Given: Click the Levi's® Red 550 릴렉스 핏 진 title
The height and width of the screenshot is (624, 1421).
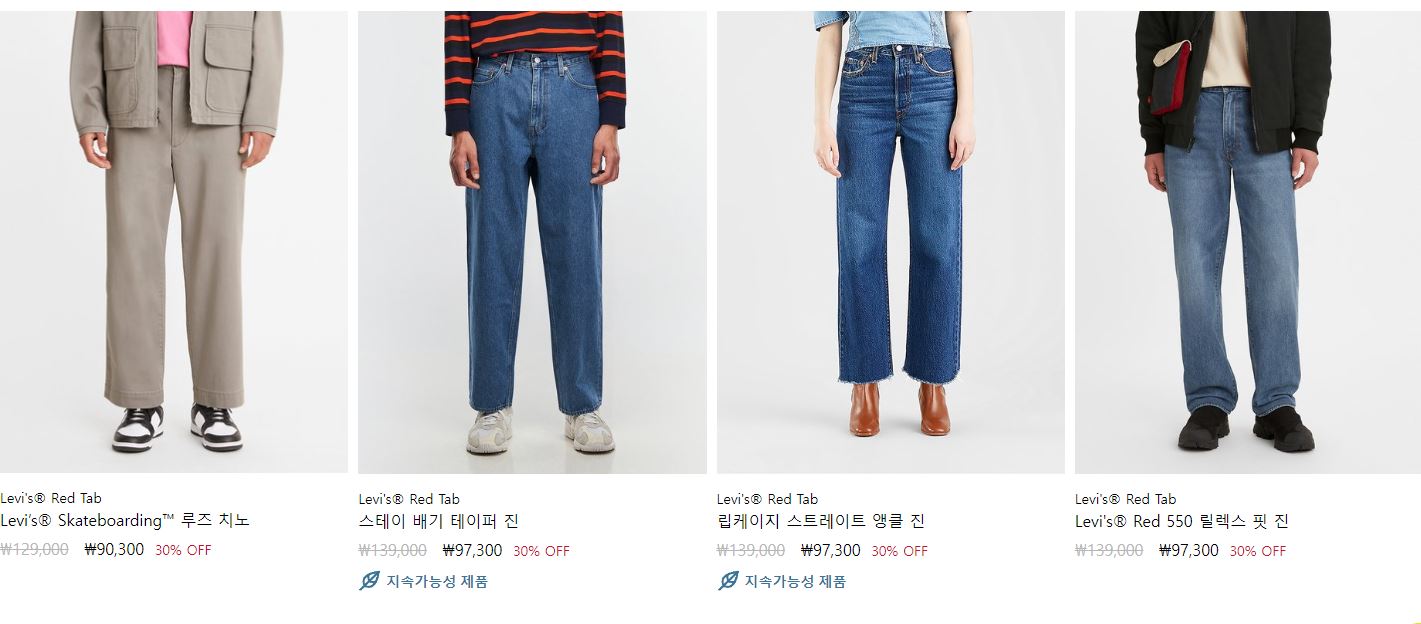Looking at the screenshot, I should 1182,521.
